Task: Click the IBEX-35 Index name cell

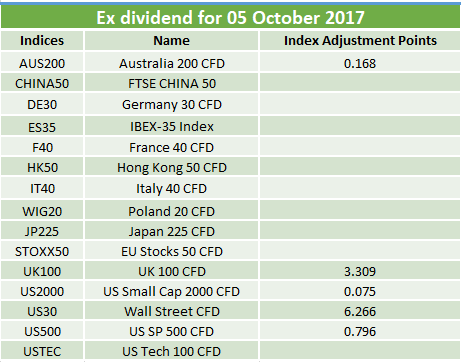Action: pyautogui.click(x=171, y=127)
